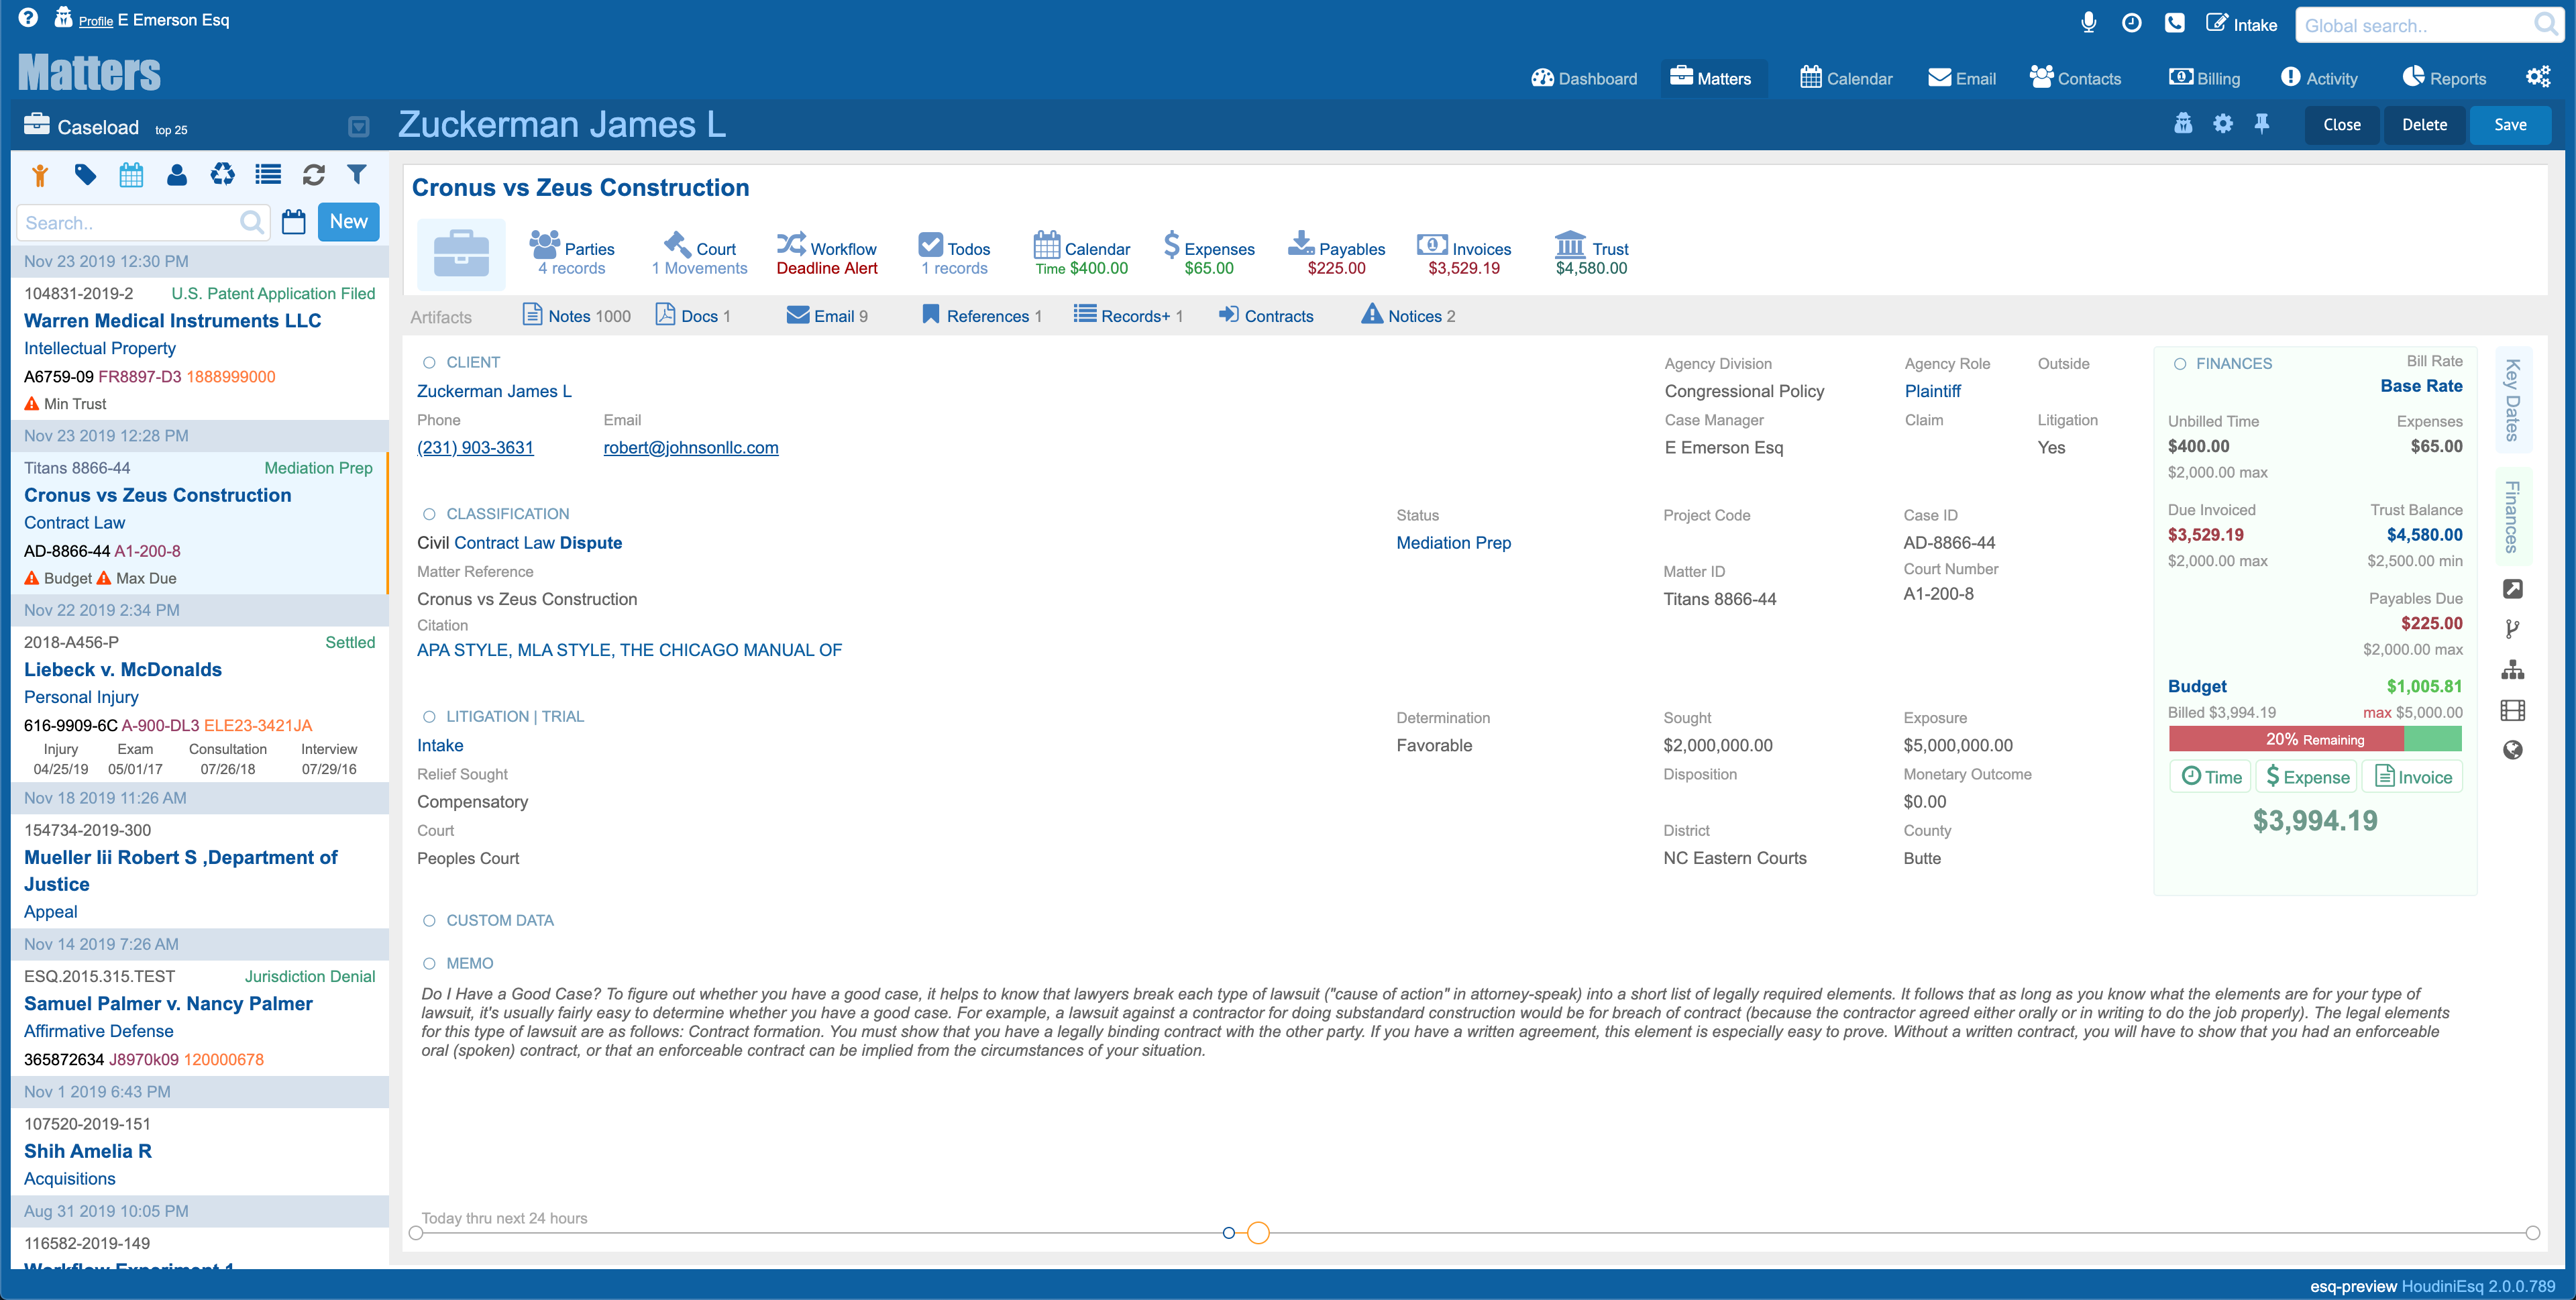The width and height of the screenshot is (2576, 1300).
Task: Click the Invoice button in Finances
Action: pos(2413,777)
